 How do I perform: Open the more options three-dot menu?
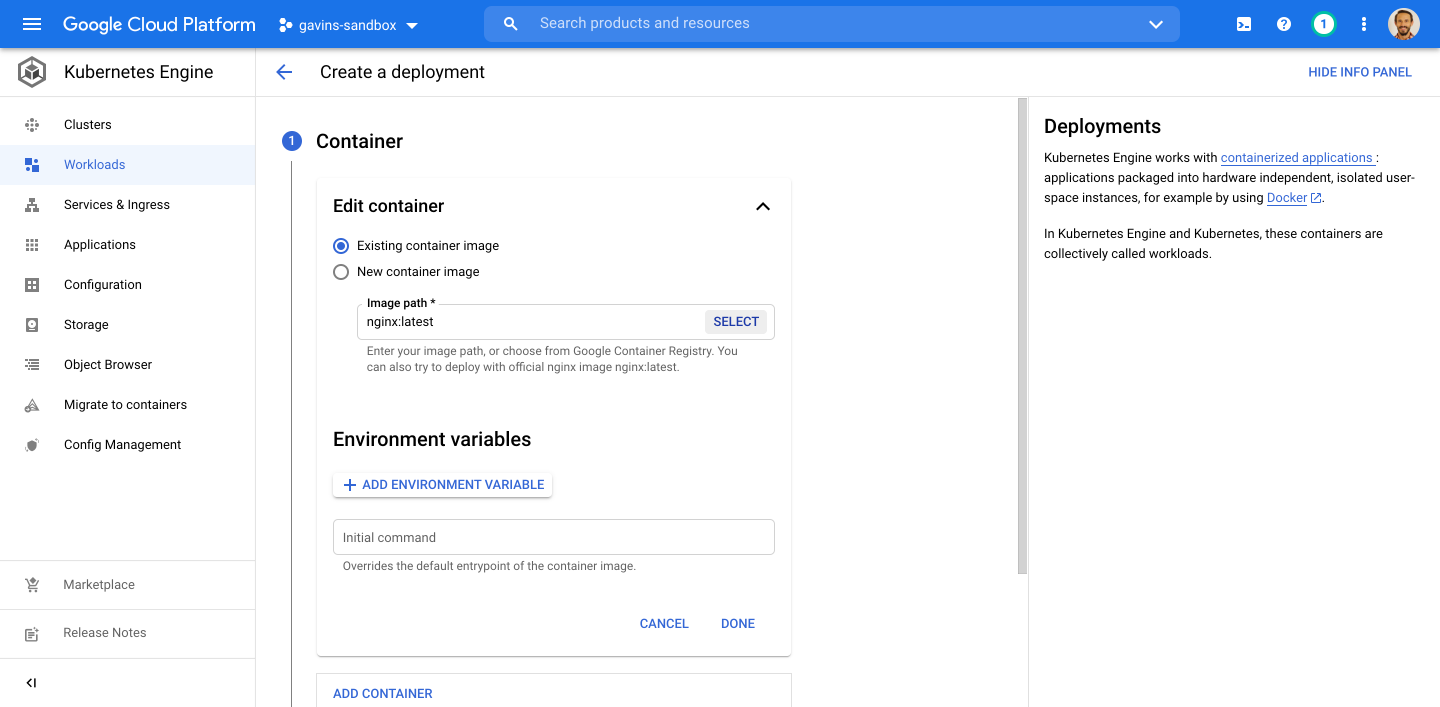1364,23
